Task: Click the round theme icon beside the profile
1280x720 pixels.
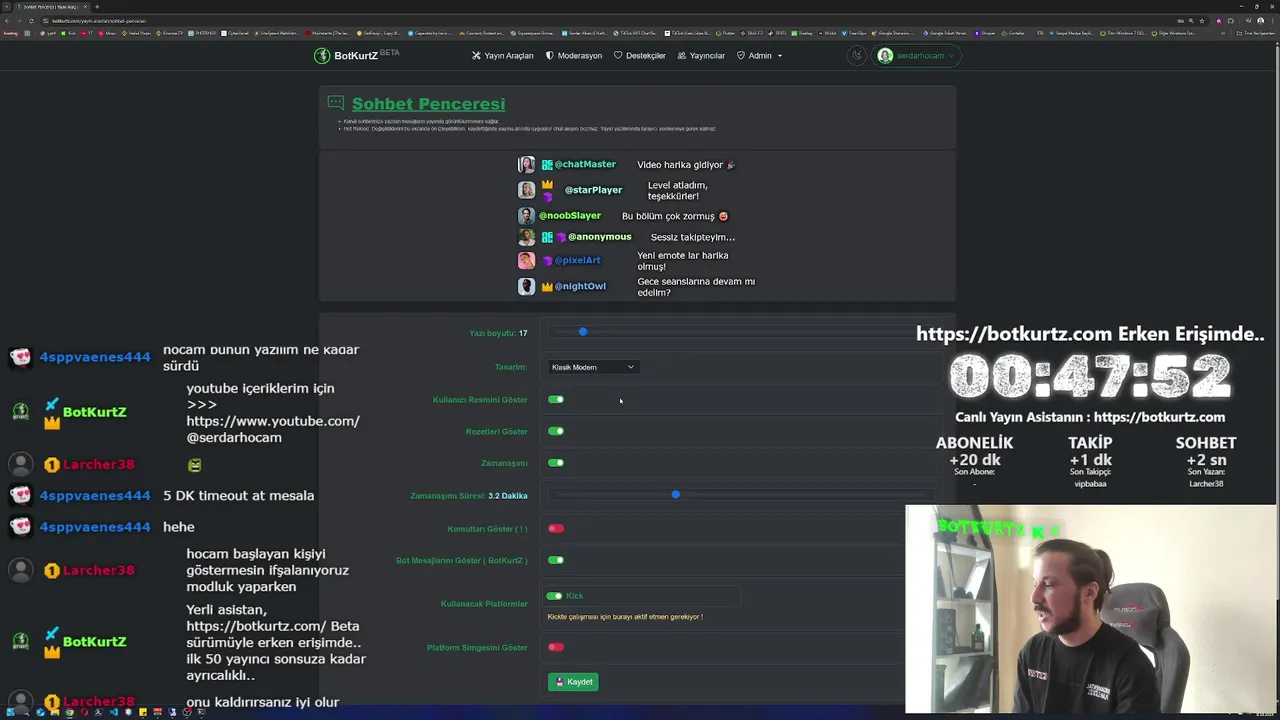Action: (x=856, y=56)
